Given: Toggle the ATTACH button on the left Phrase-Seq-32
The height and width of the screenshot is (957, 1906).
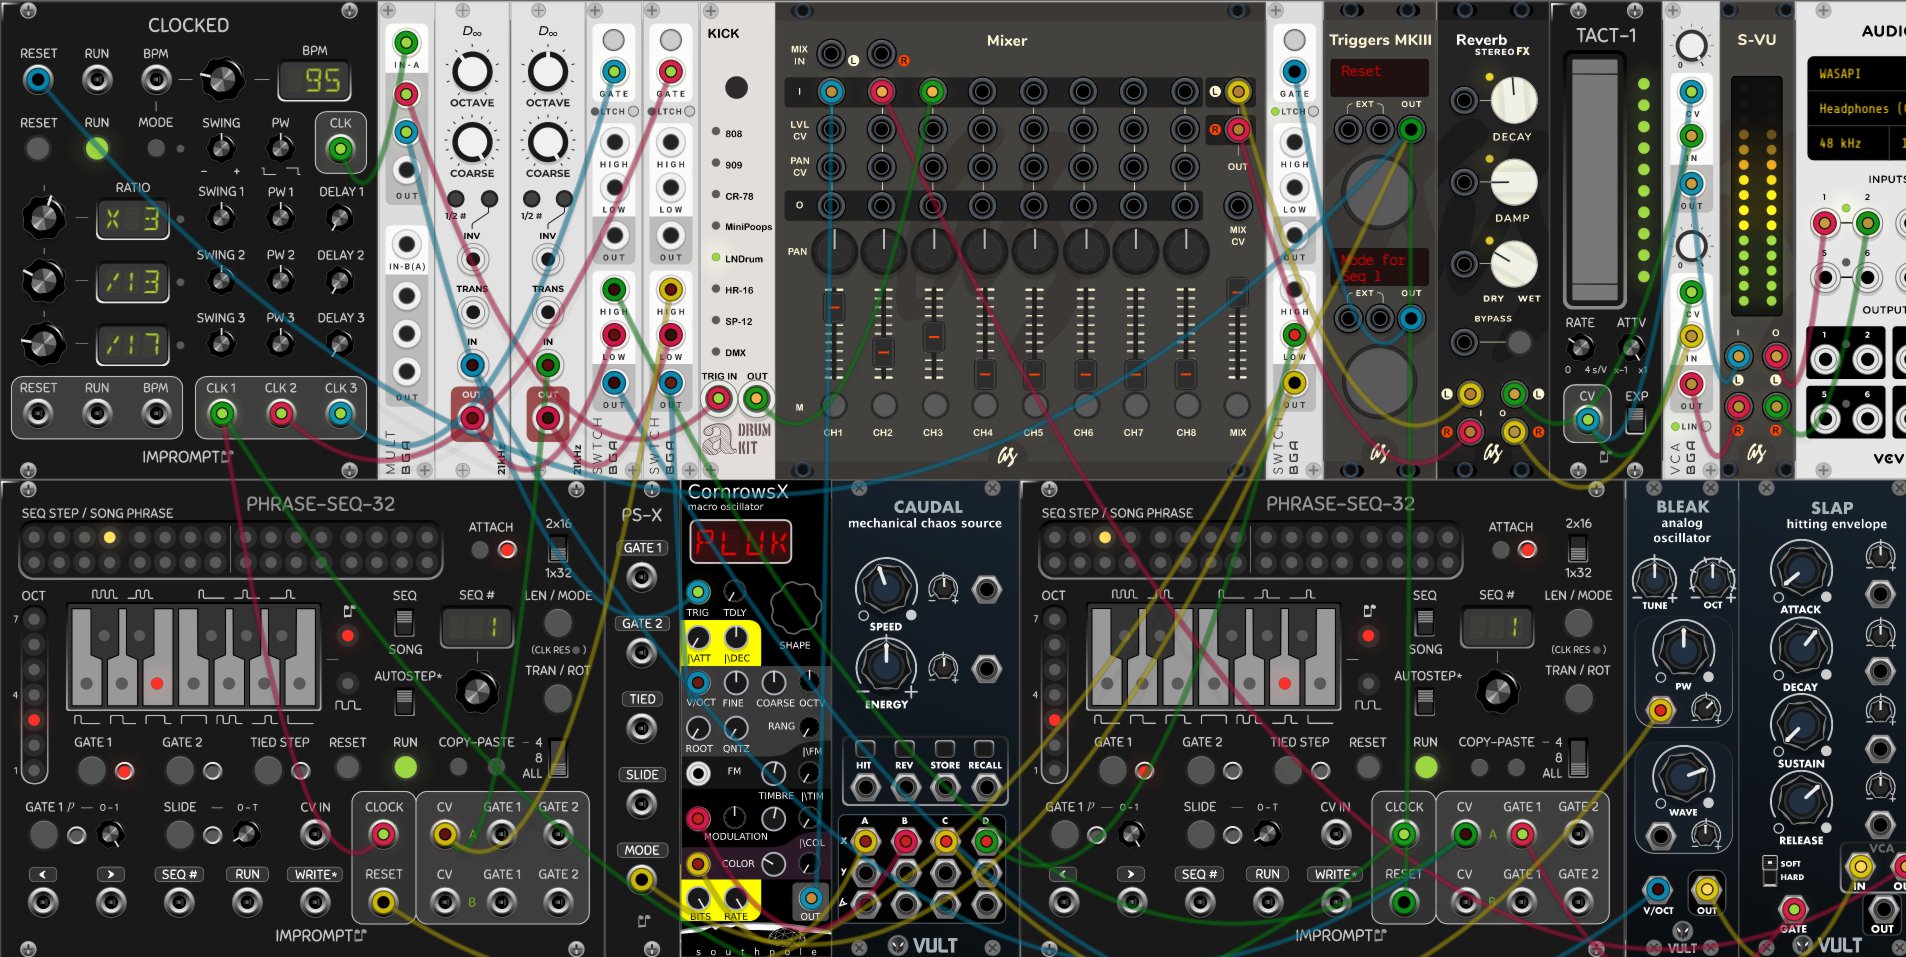Looking at the screenshot, I should tap(480, 550).
